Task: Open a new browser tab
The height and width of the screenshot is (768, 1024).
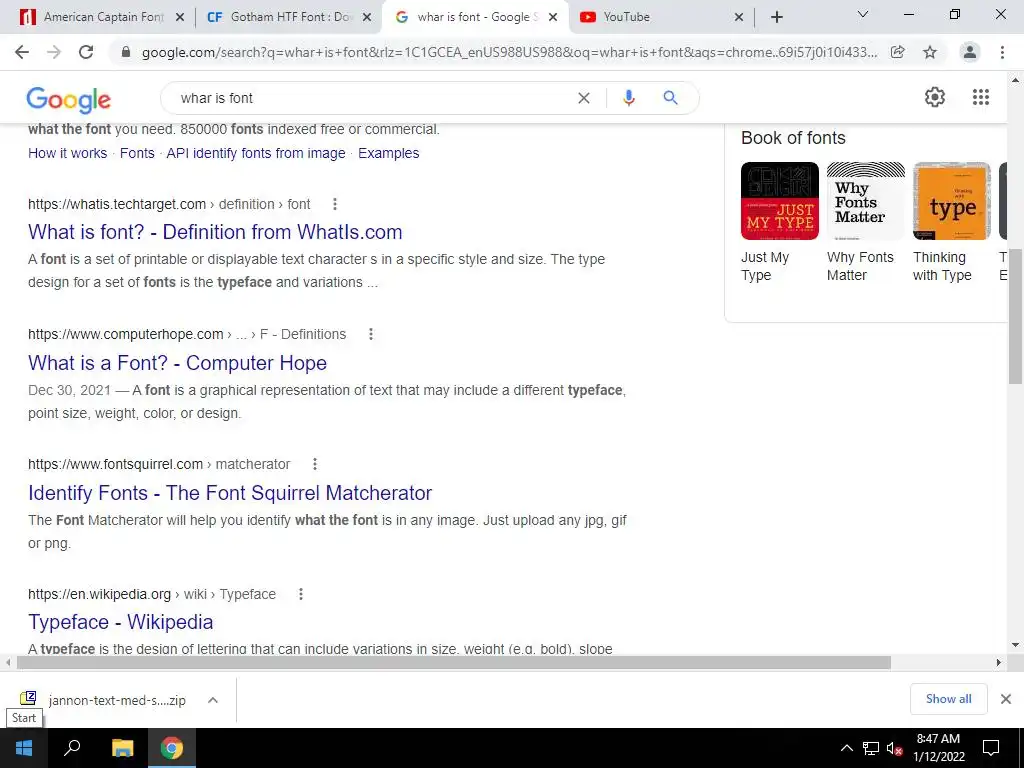Action: point(776,18)
